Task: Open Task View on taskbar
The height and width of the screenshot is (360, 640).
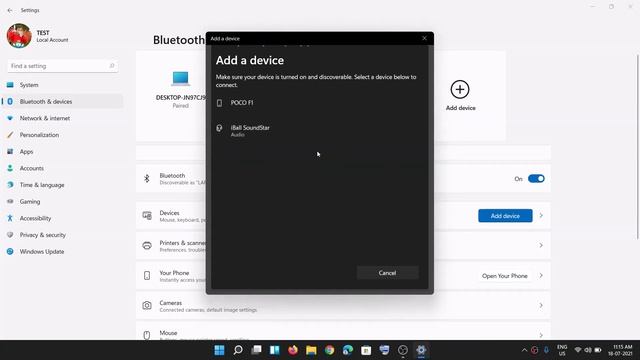Action: 256,350
